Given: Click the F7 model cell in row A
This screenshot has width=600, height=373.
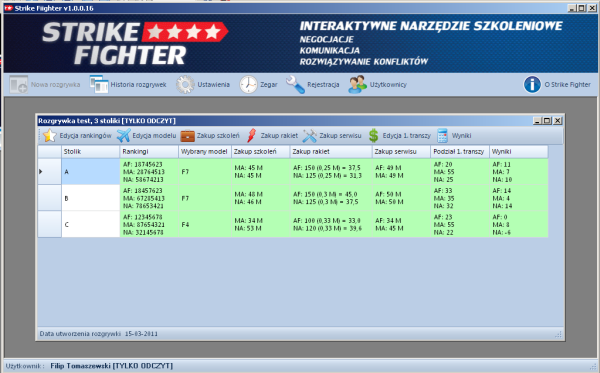Looking at the screenshot, I should (205, 171).
